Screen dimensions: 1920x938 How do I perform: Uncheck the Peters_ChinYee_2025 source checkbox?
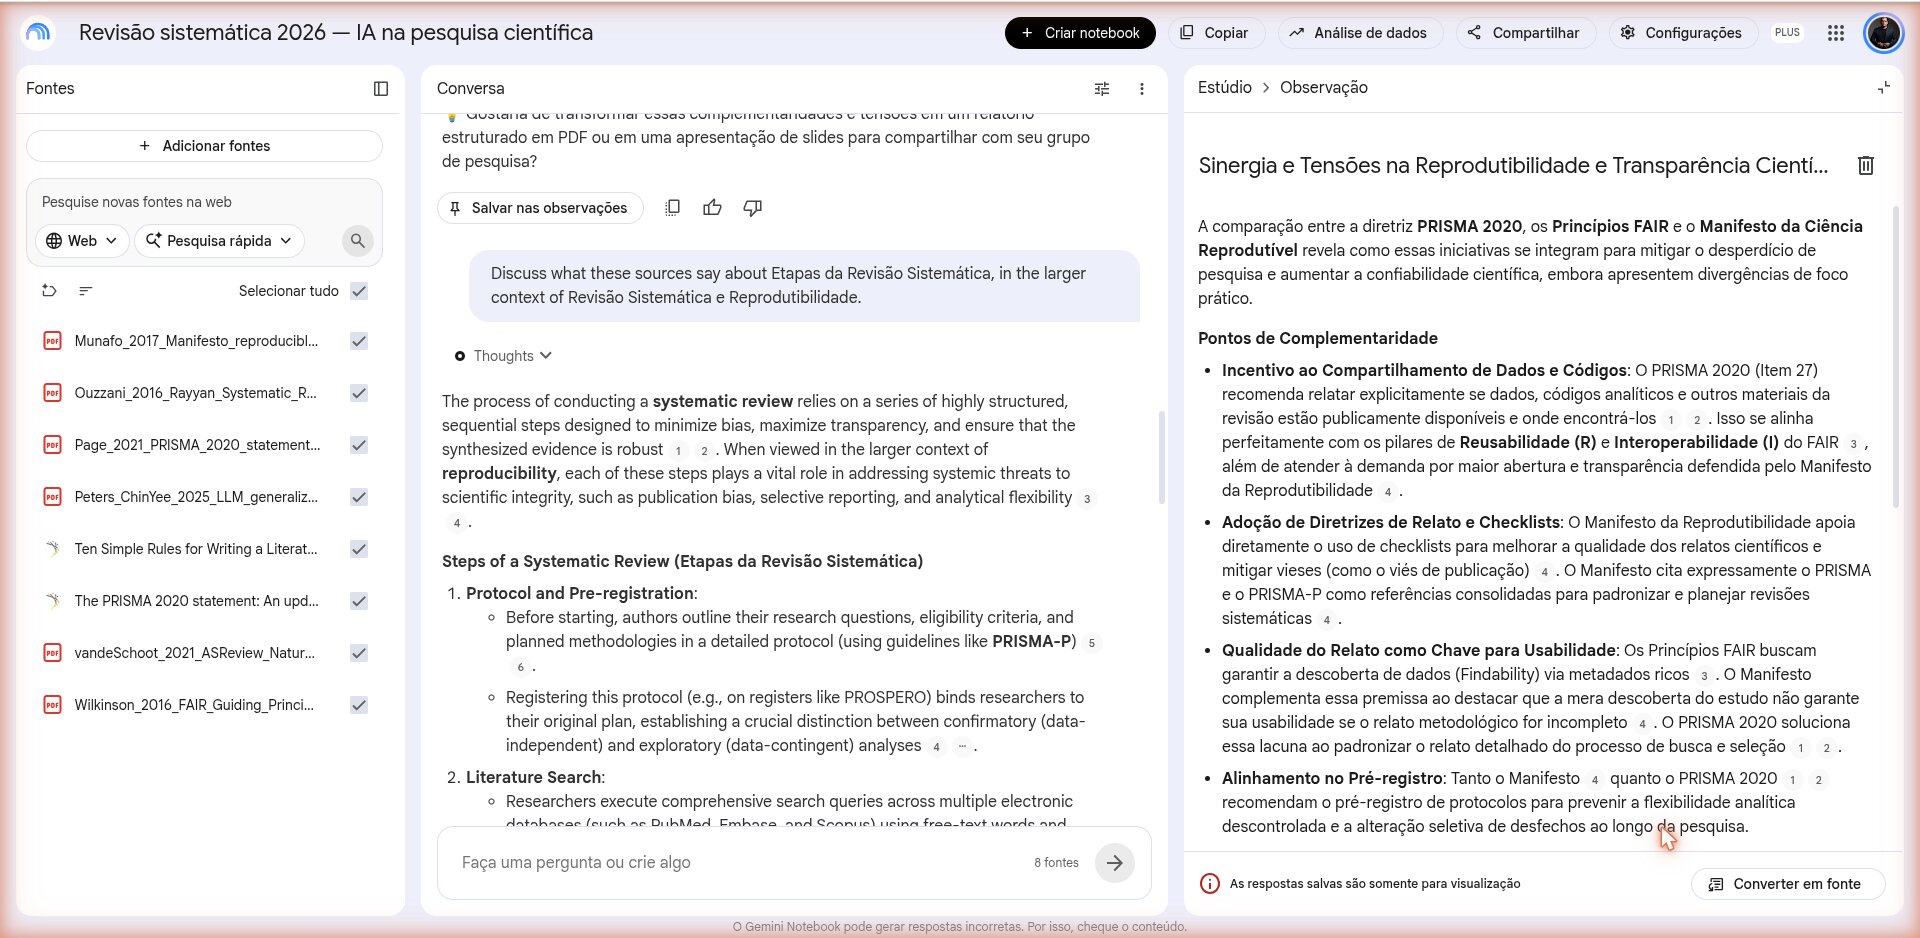[359, 497]
